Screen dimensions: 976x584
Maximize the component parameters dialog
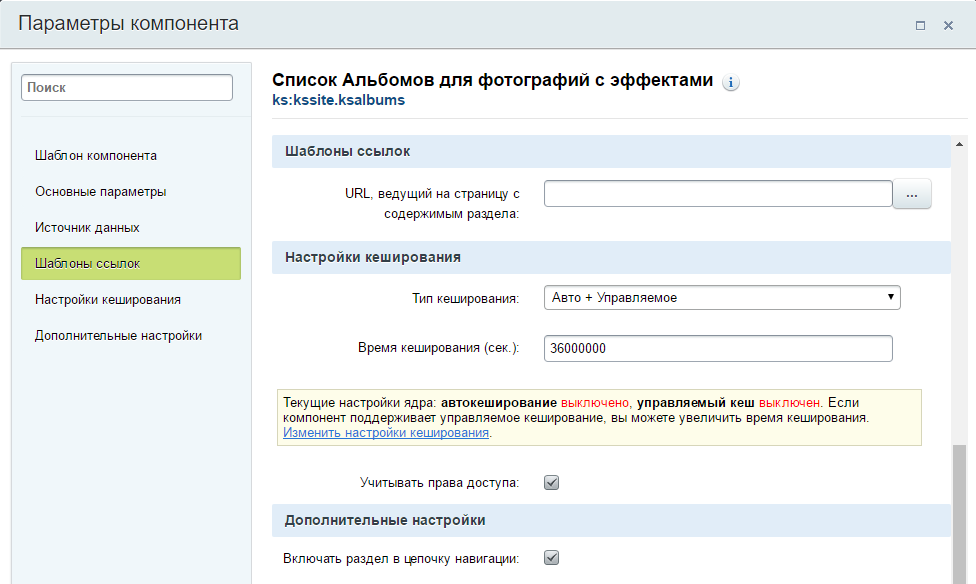pos(920,25)
